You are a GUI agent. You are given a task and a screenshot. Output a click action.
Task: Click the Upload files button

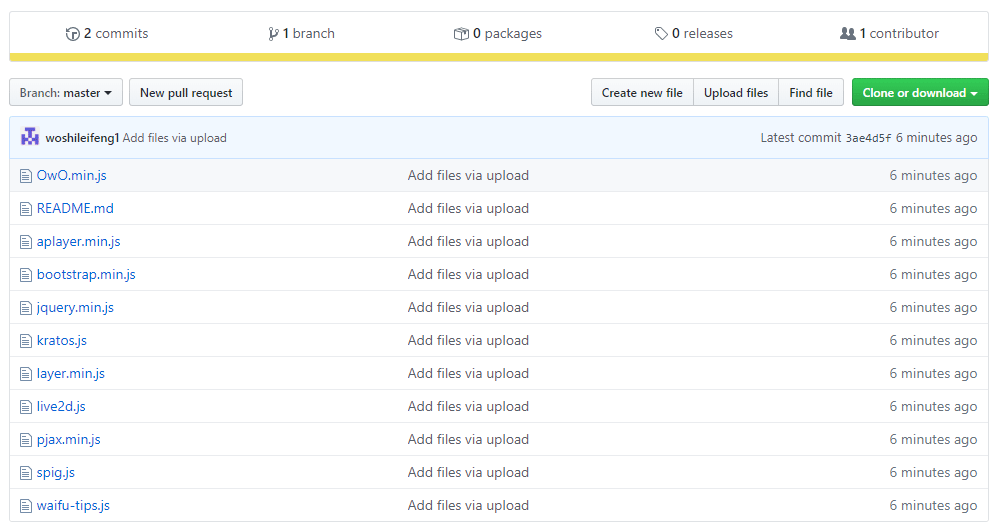pos(736,93)
